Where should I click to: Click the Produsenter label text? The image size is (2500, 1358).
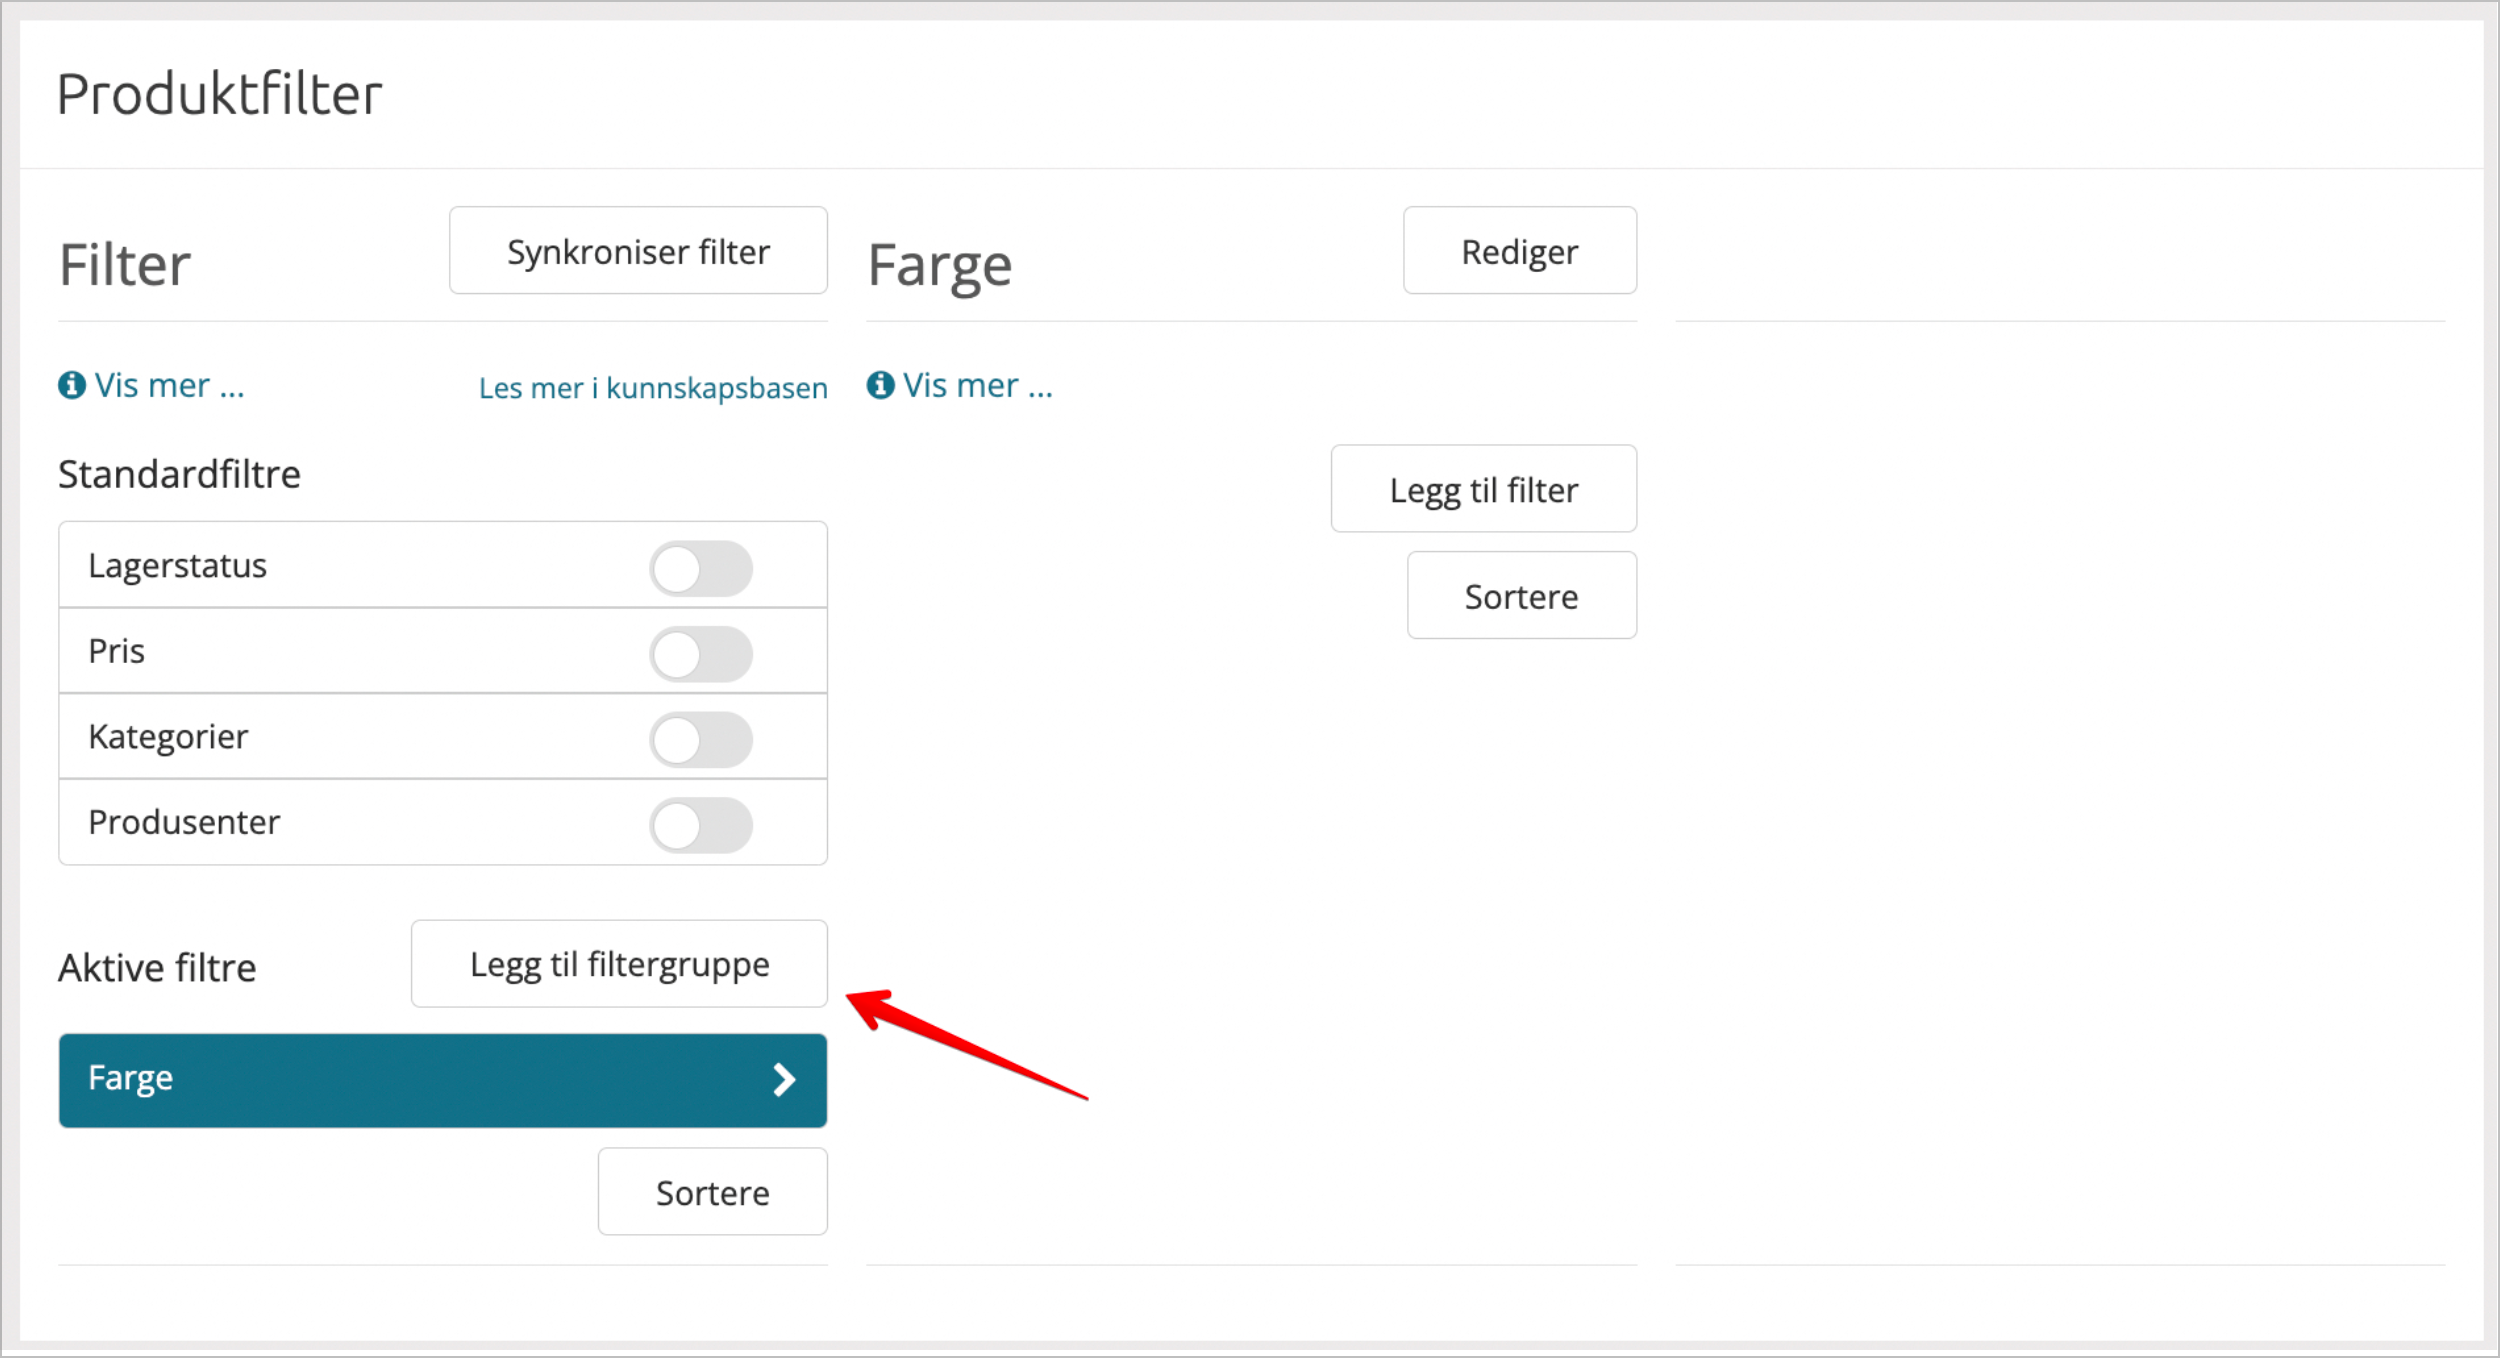coord(184,822)
